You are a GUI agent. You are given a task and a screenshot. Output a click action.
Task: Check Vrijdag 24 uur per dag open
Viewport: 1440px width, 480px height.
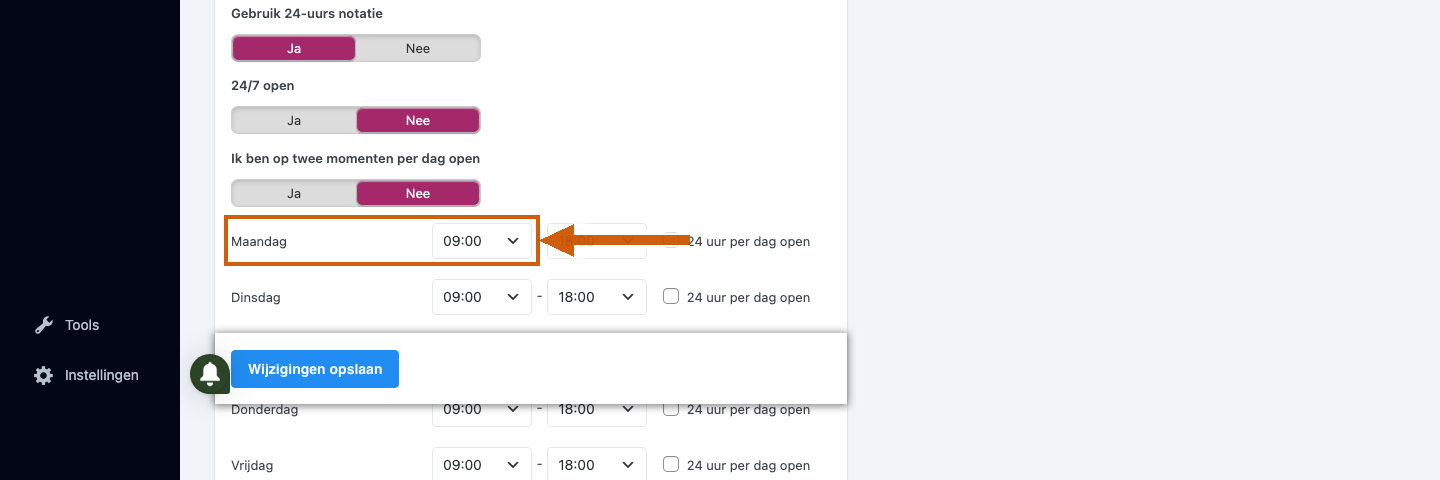coord(671,464)
